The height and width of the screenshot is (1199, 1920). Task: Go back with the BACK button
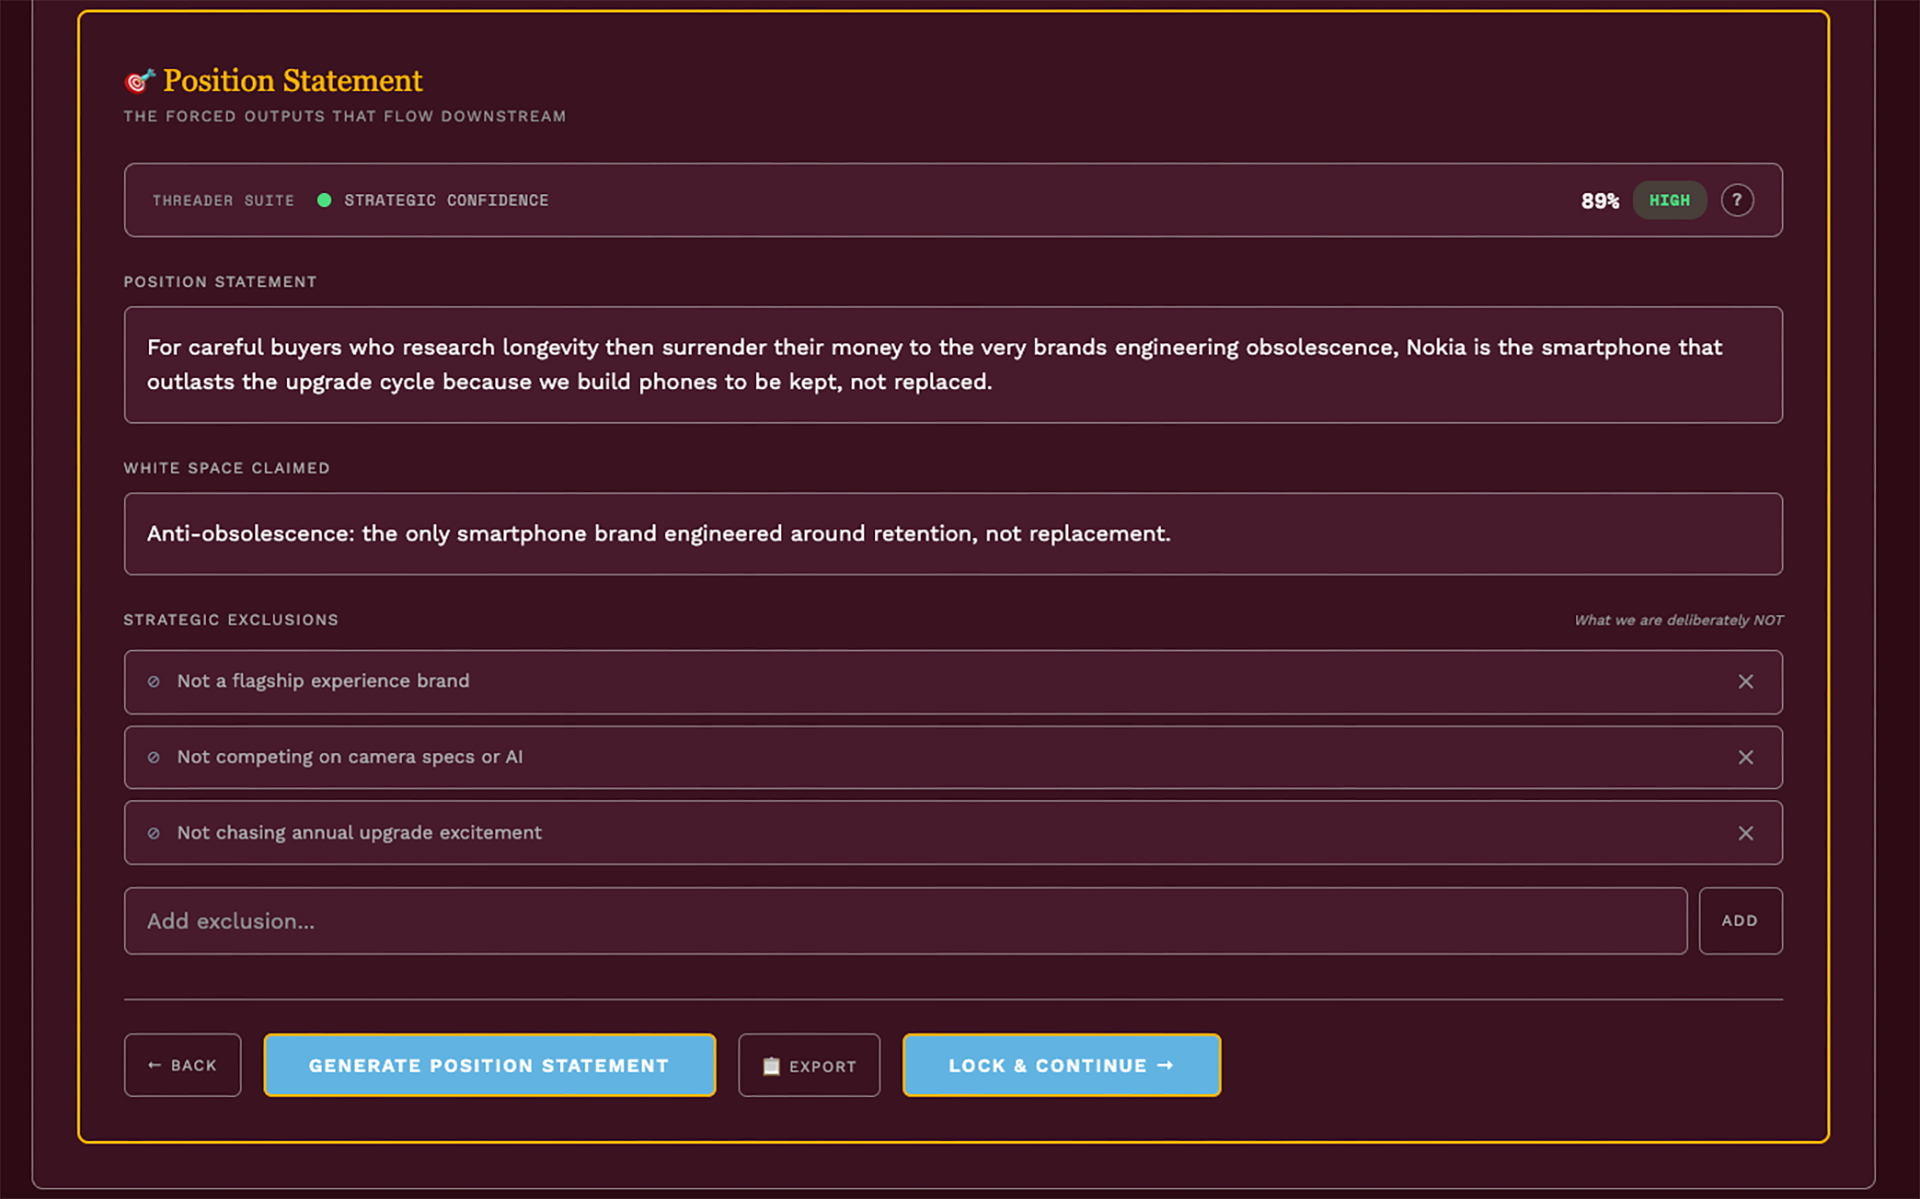(182, 1065)
